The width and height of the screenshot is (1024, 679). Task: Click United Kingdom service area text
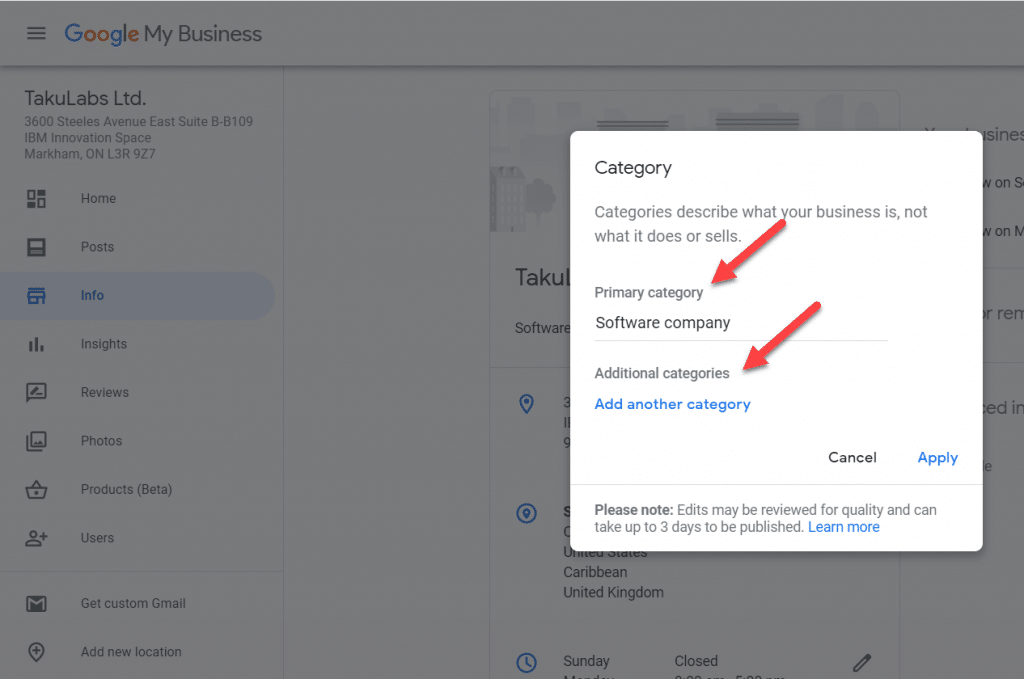613,592
